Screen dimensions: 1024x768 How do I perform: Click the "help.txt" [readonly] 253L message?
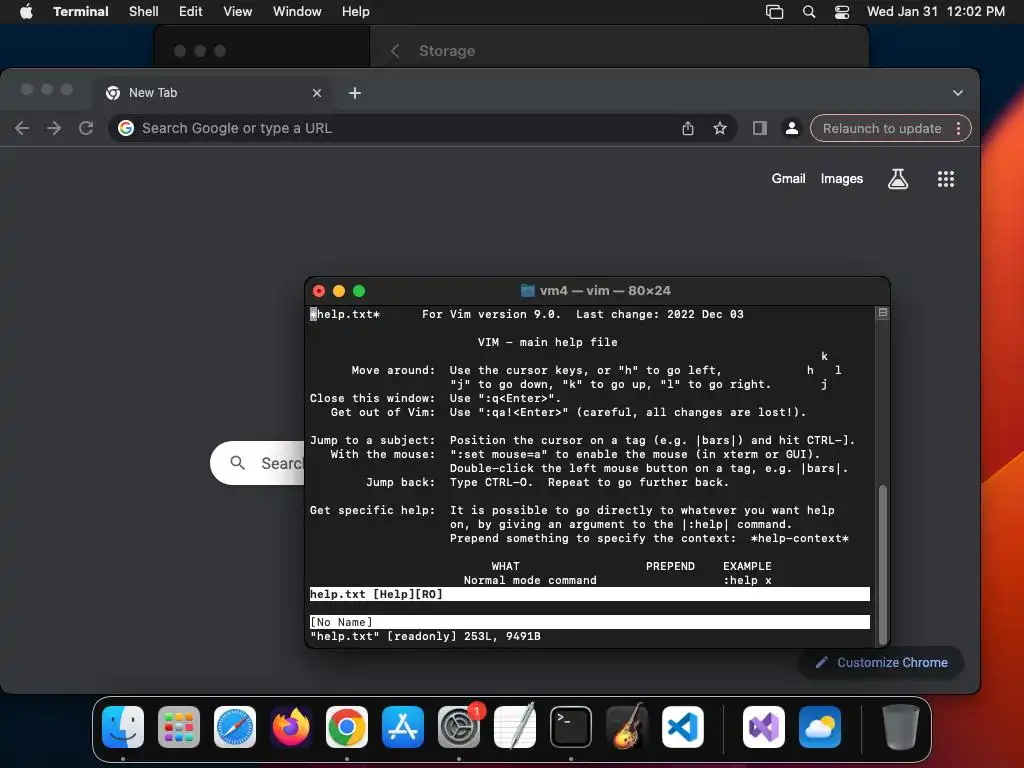[425, 636]
